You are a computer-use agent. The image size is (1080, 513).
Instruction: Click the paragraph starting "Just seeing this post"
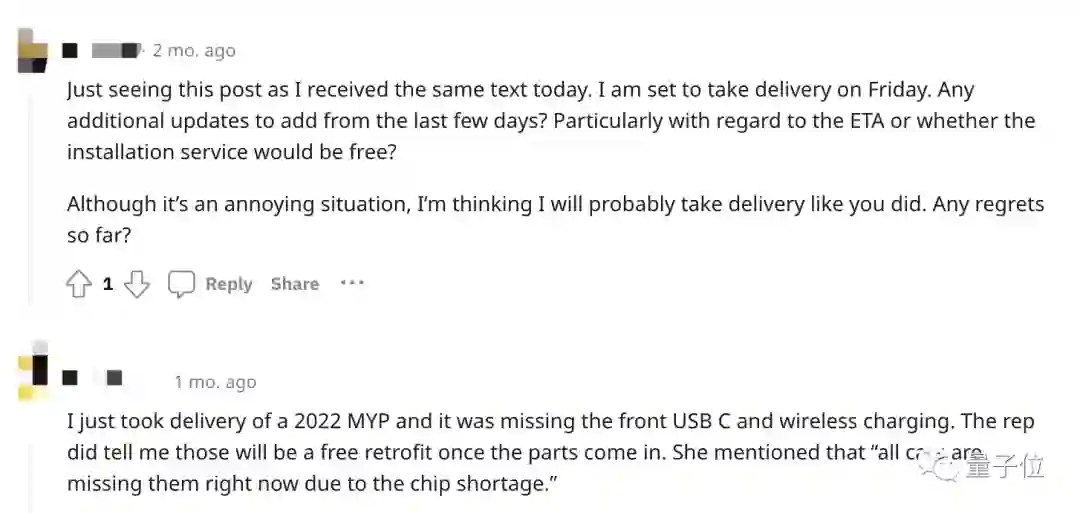click(550, 120)
